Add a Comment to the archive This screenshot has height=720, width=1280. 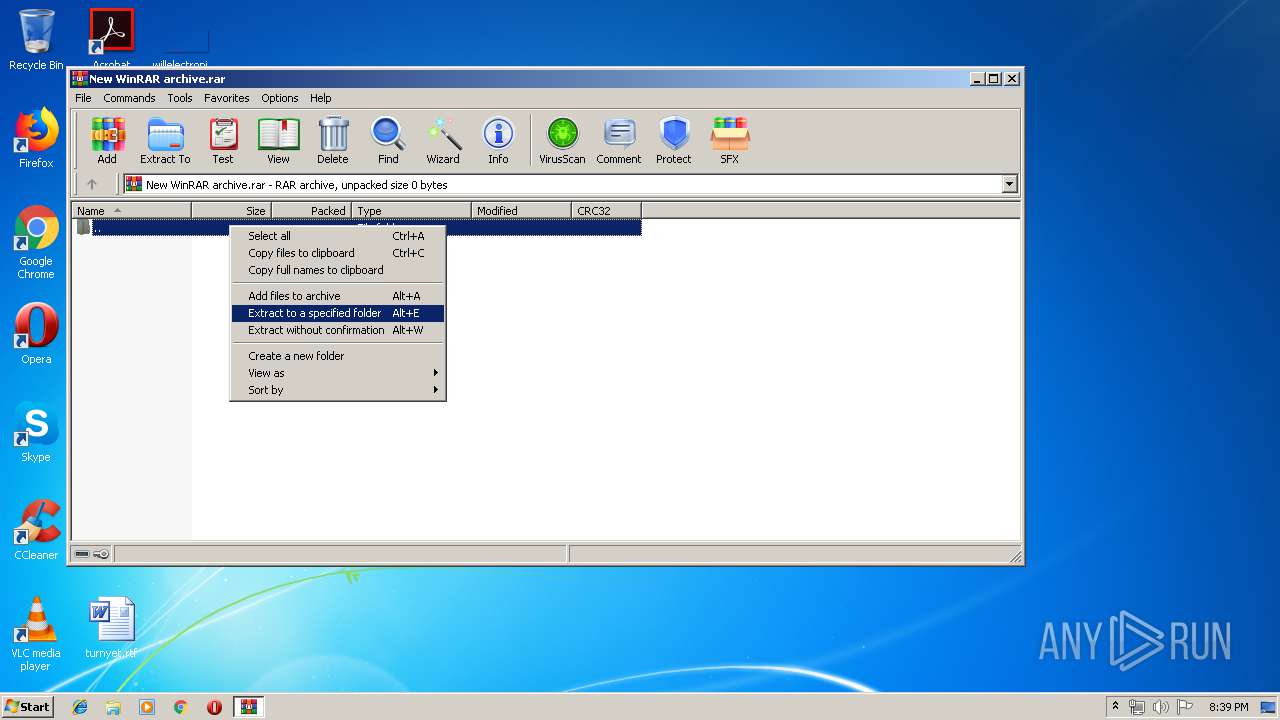click(x=619, y=140)
